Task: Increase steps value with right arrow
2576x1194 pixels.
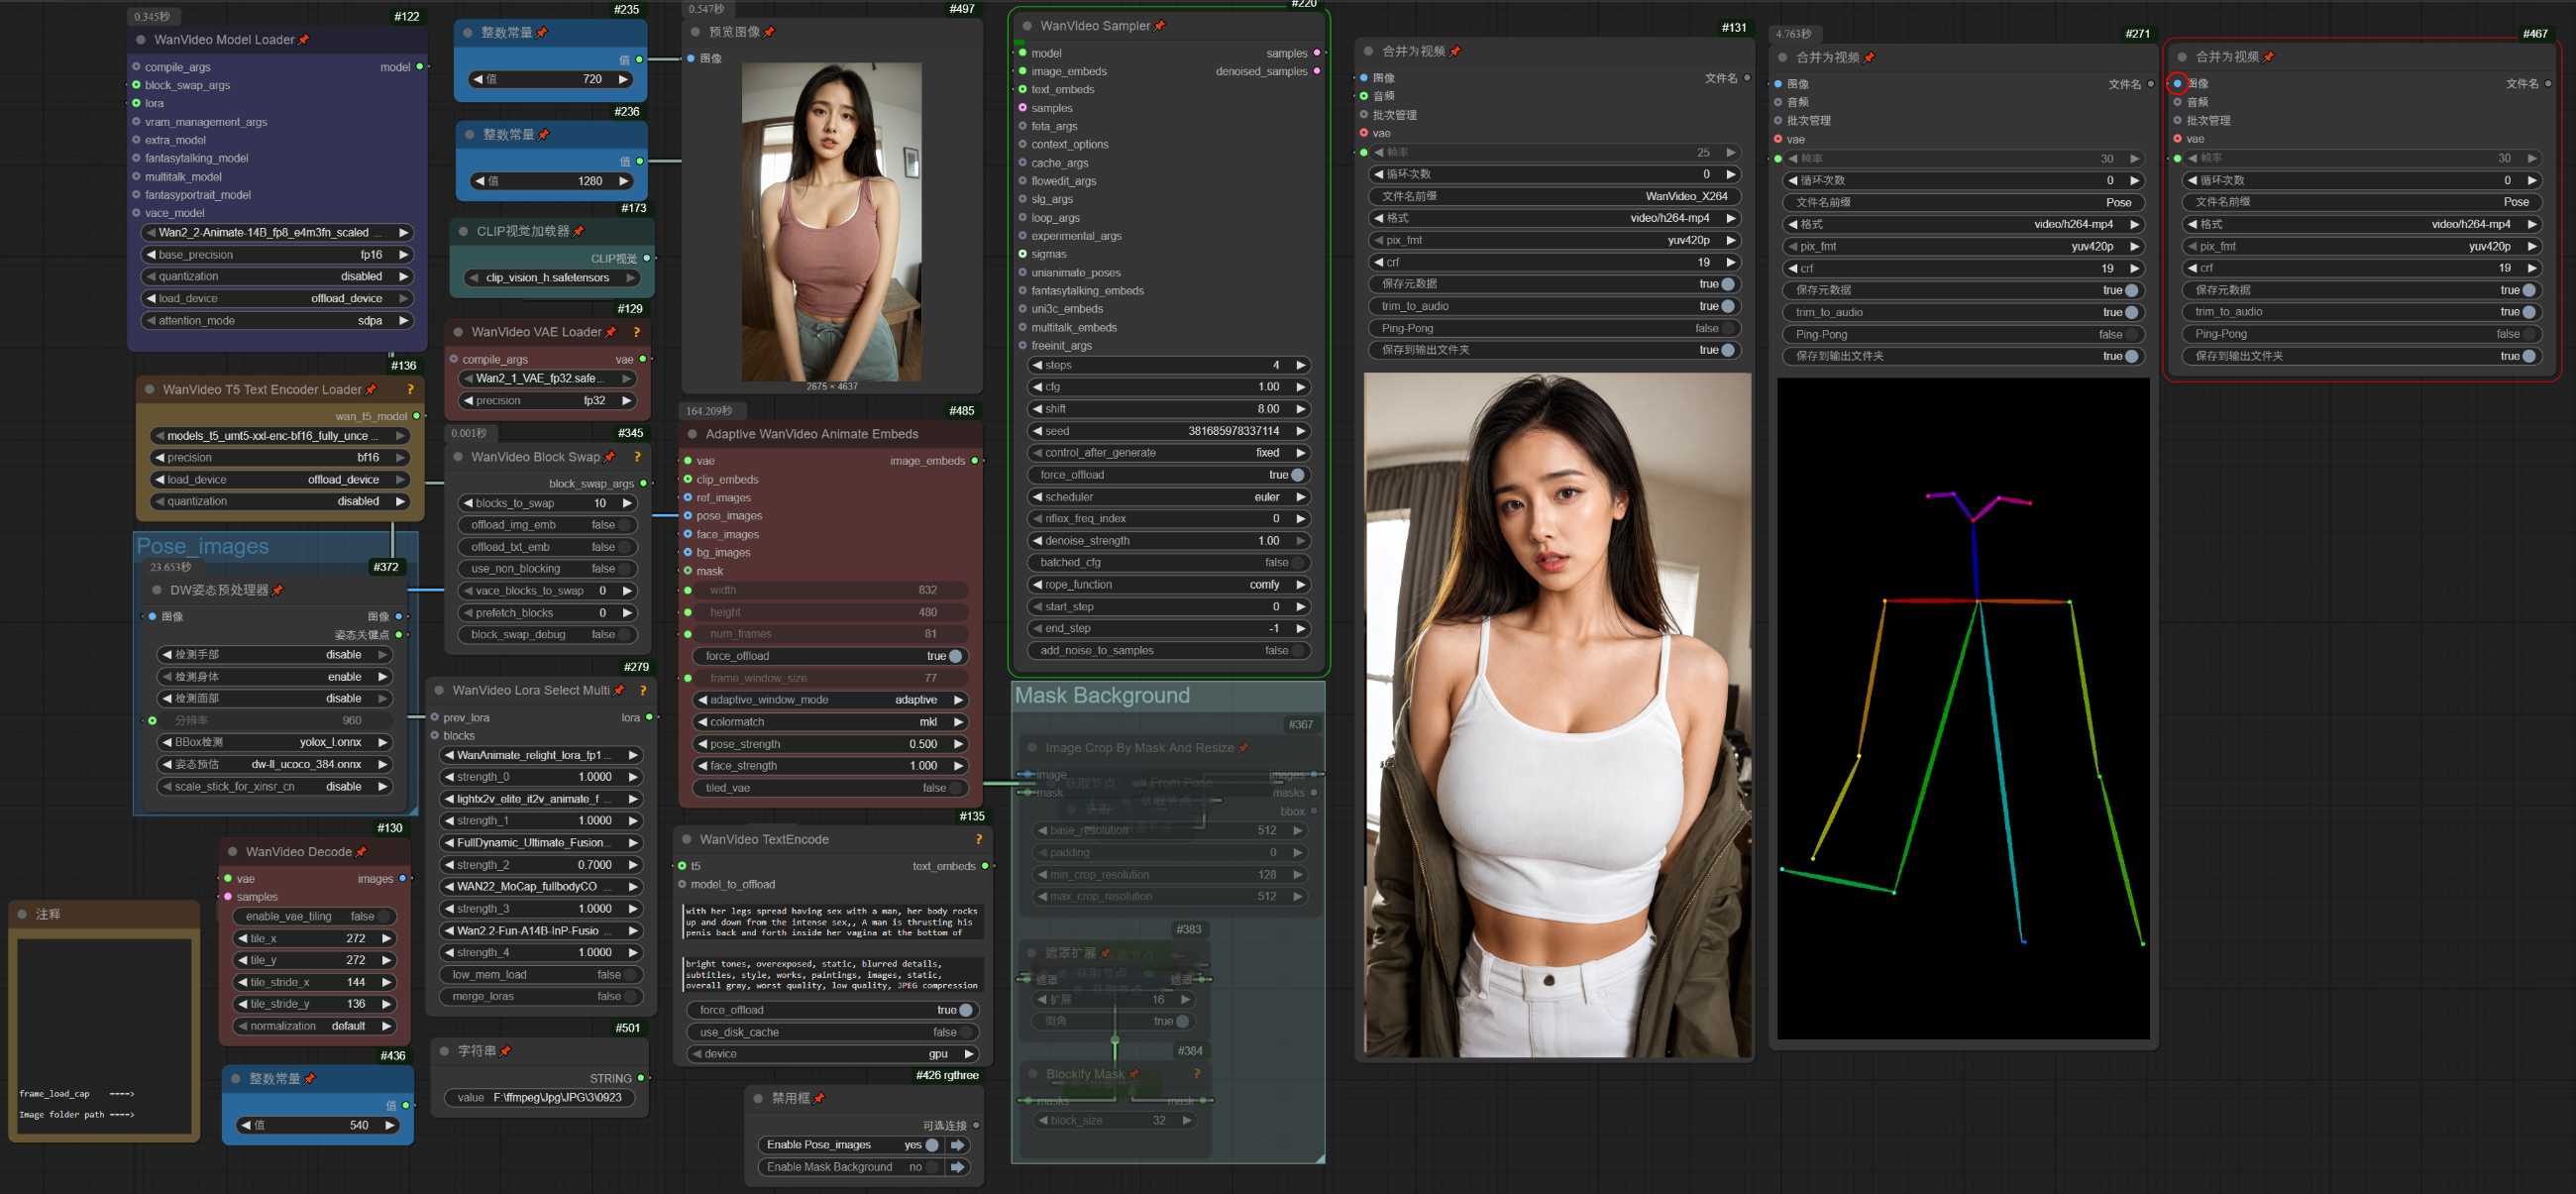Action: click(x=1300, y=365)
